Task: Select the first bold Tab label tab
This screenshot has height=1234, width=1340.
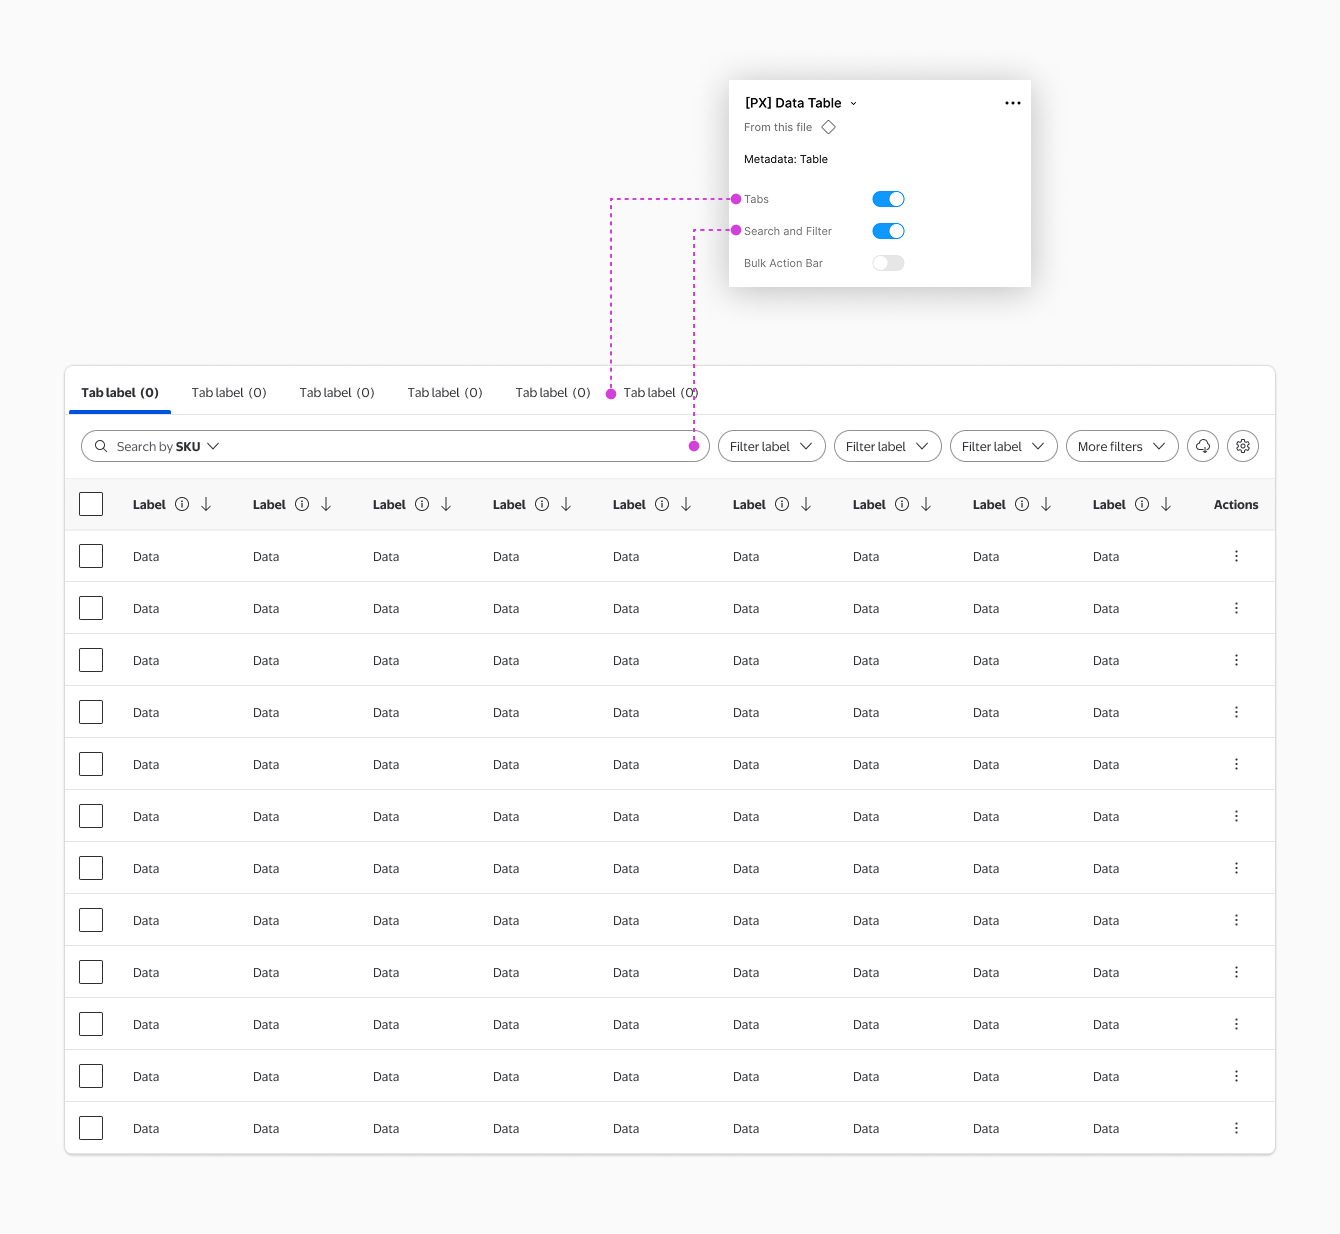Action: point(120,393)
